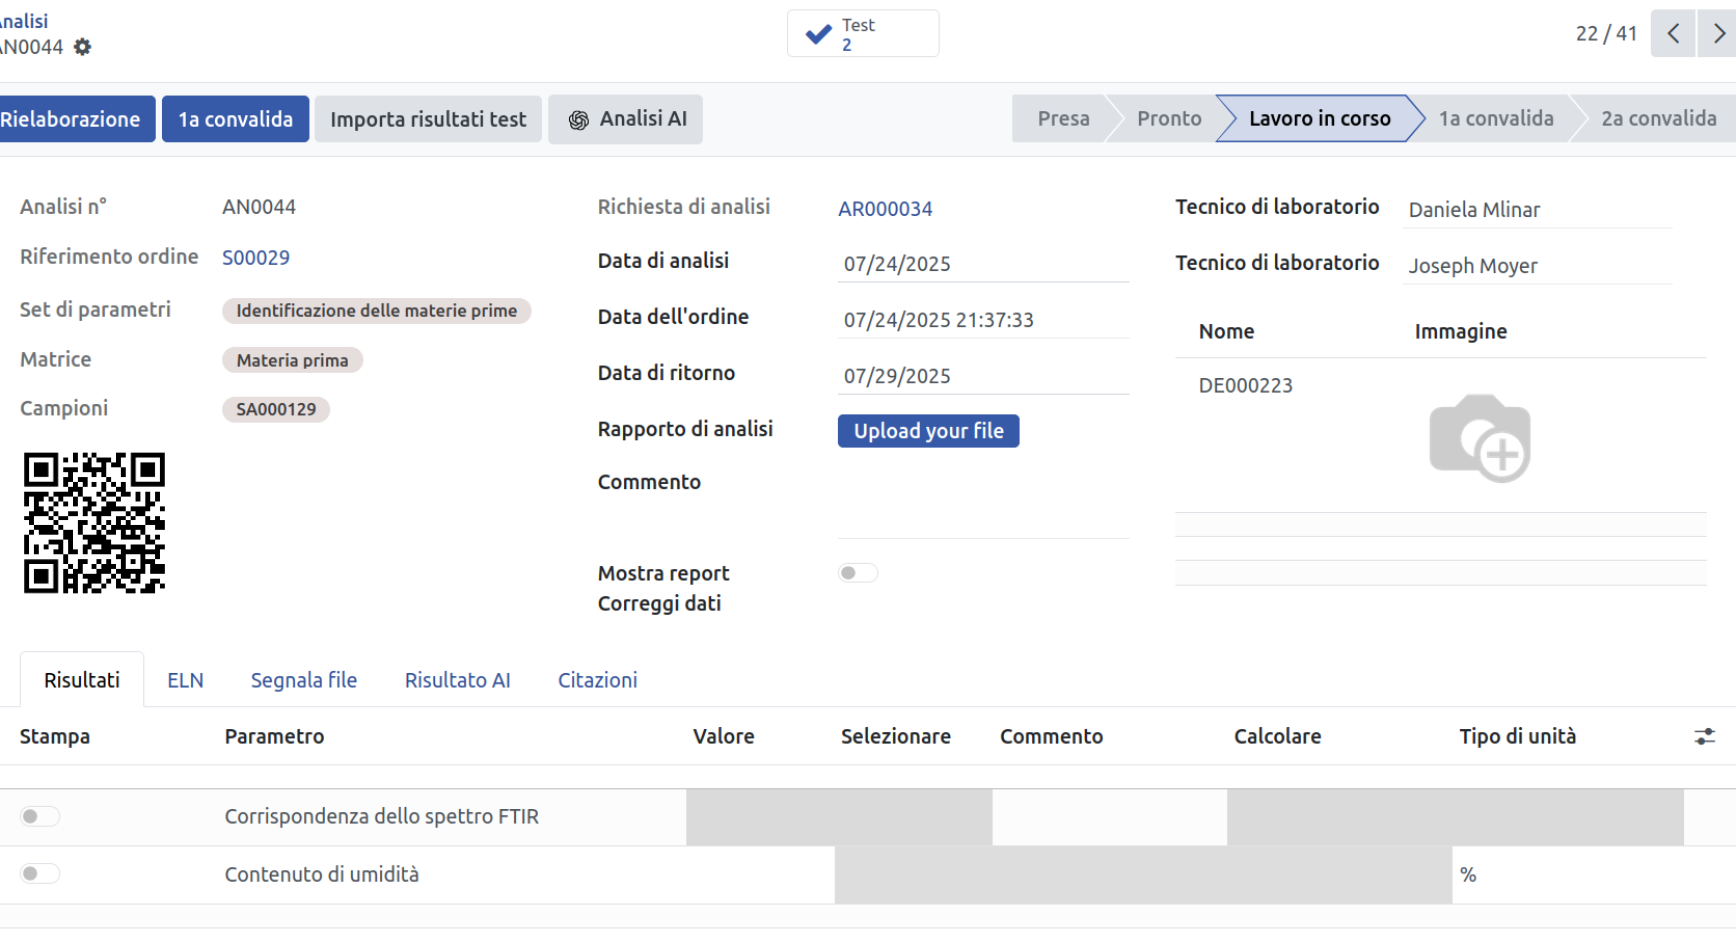Open the Joseph Moyer technician dropdown
This screenshot has height=943, width=1736.
pyautogui.click(x=1535, y=266)
